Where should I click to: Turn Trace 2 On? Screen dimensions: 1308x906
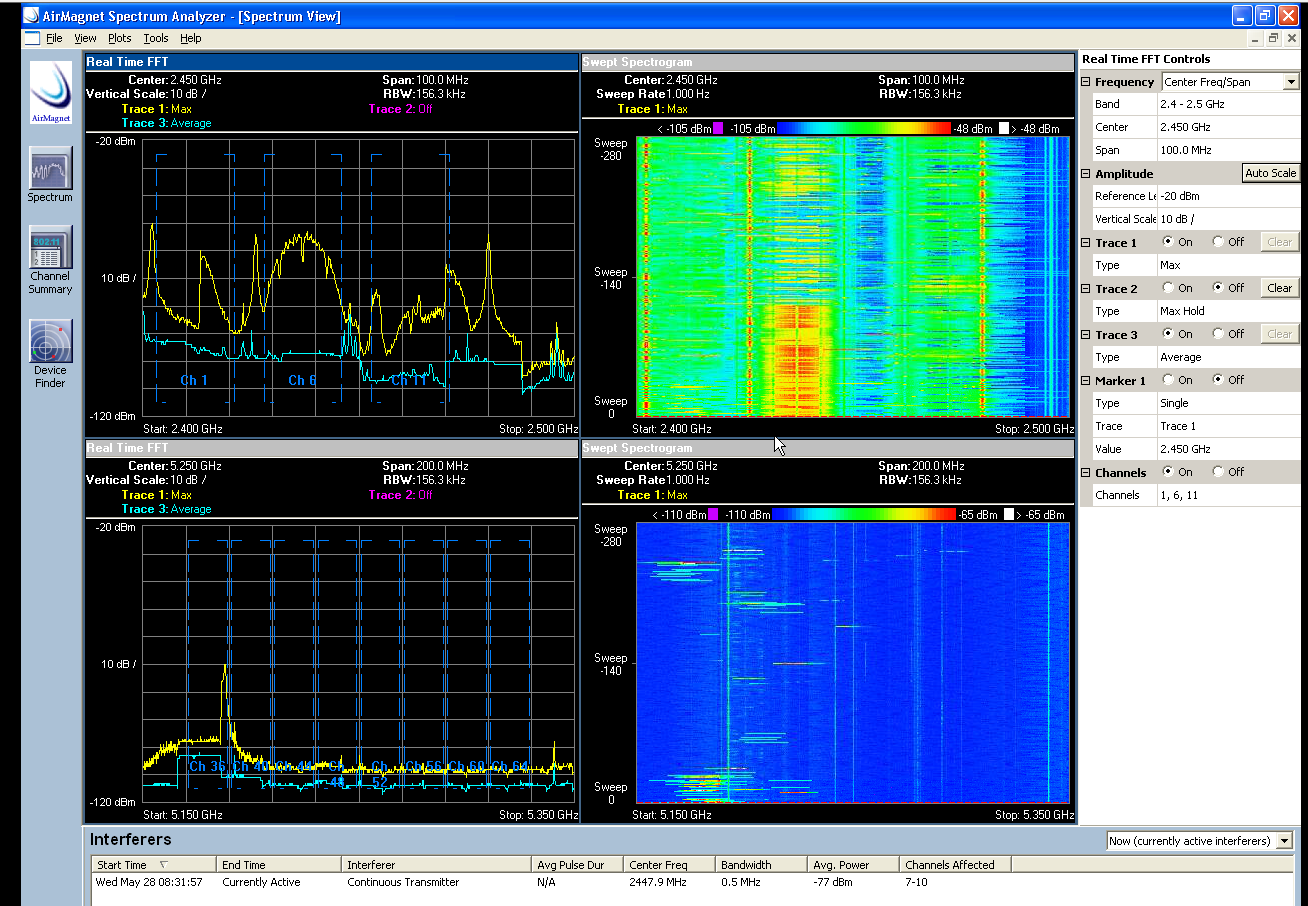click(1166, 288)
